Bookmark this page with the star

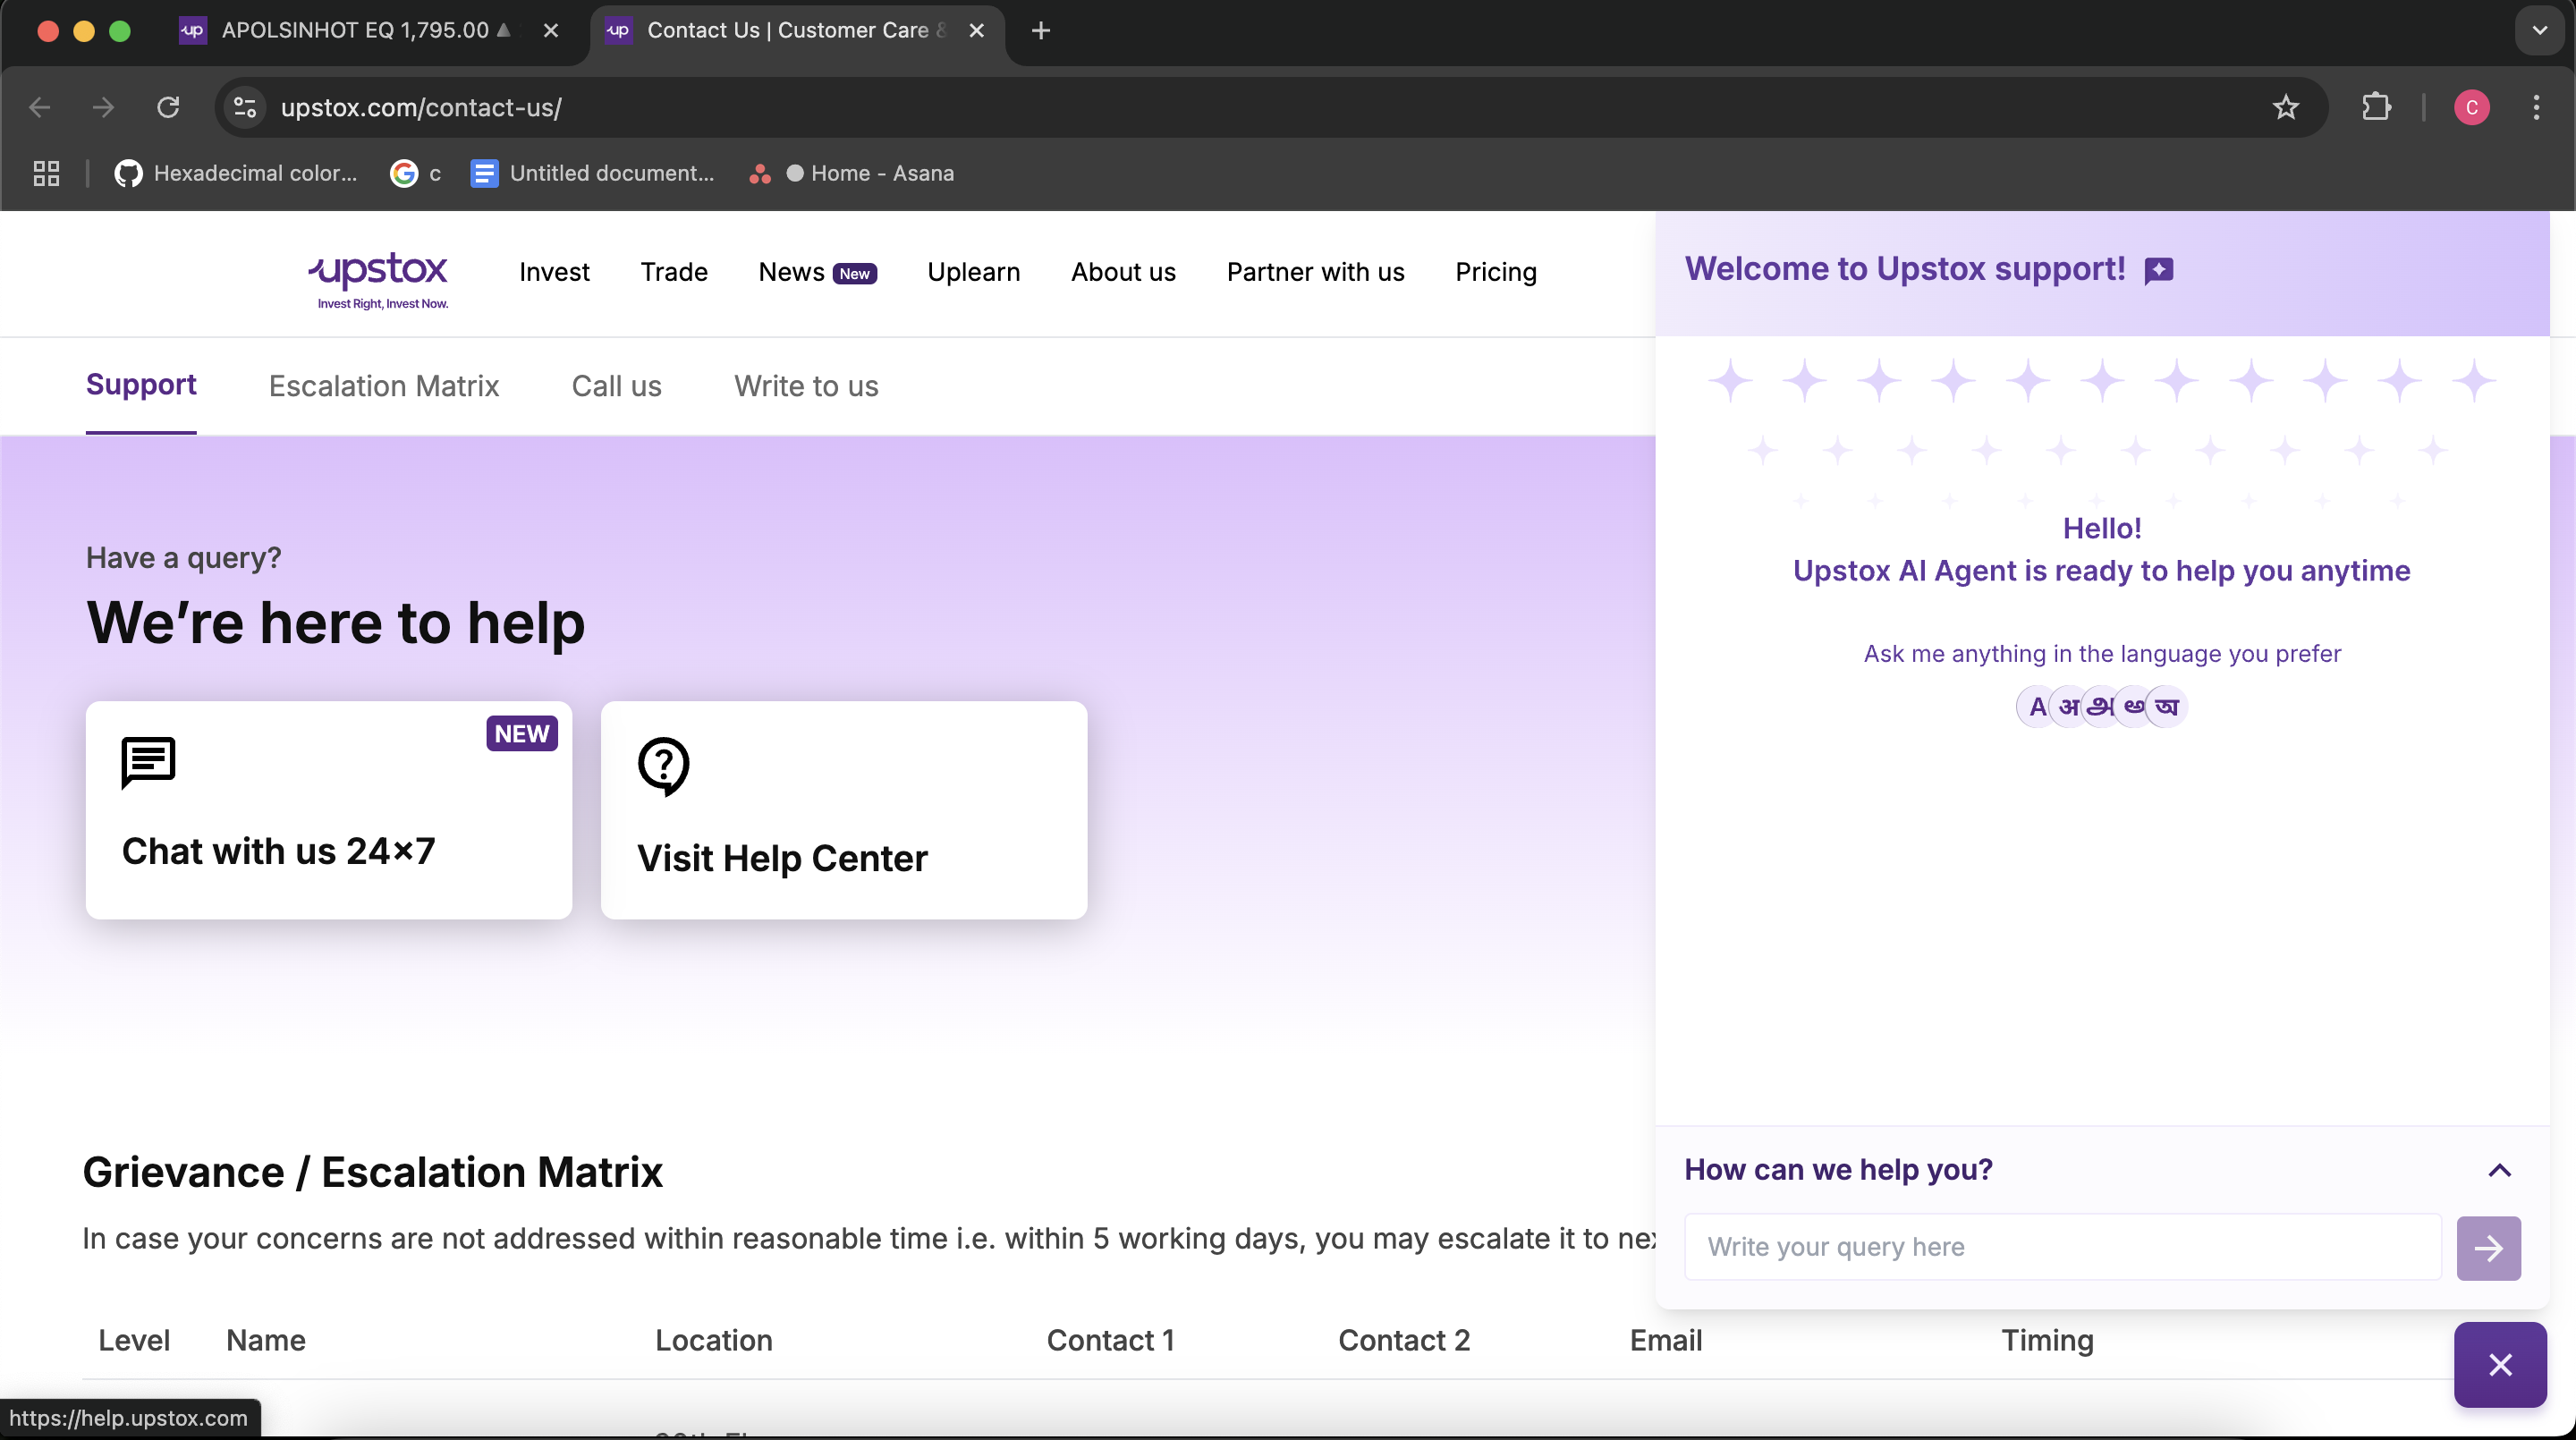[x=2285, y=107]
